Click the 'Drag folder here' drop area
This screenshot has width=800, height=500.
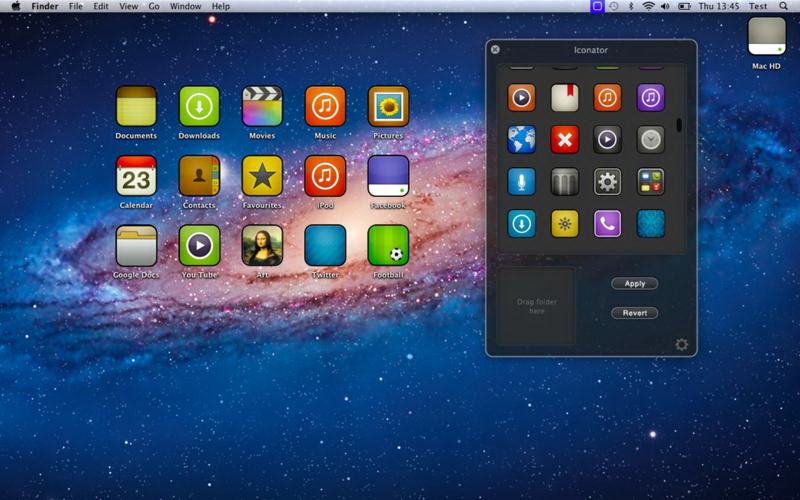(537, 306)
